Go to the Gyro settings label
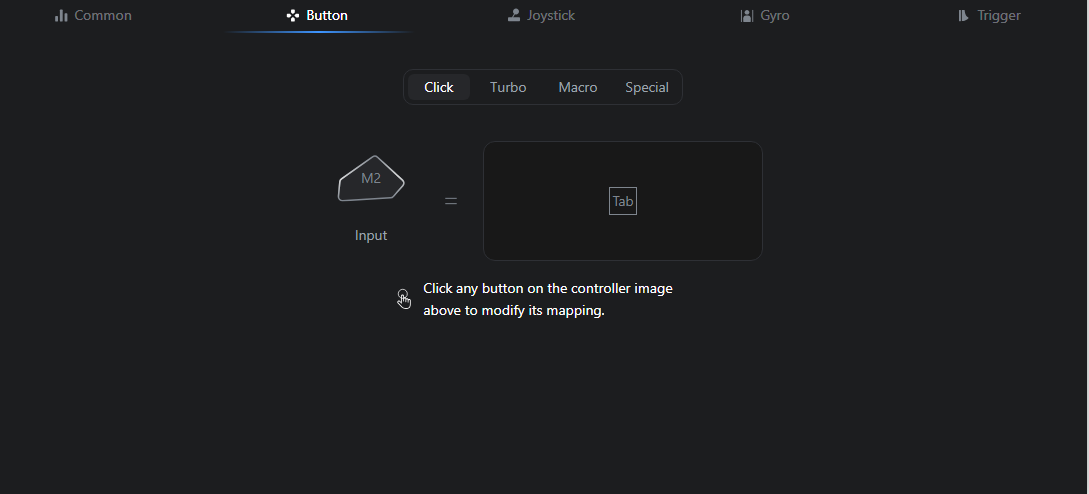Screen dimensions: 1089x494 (775, 15)
